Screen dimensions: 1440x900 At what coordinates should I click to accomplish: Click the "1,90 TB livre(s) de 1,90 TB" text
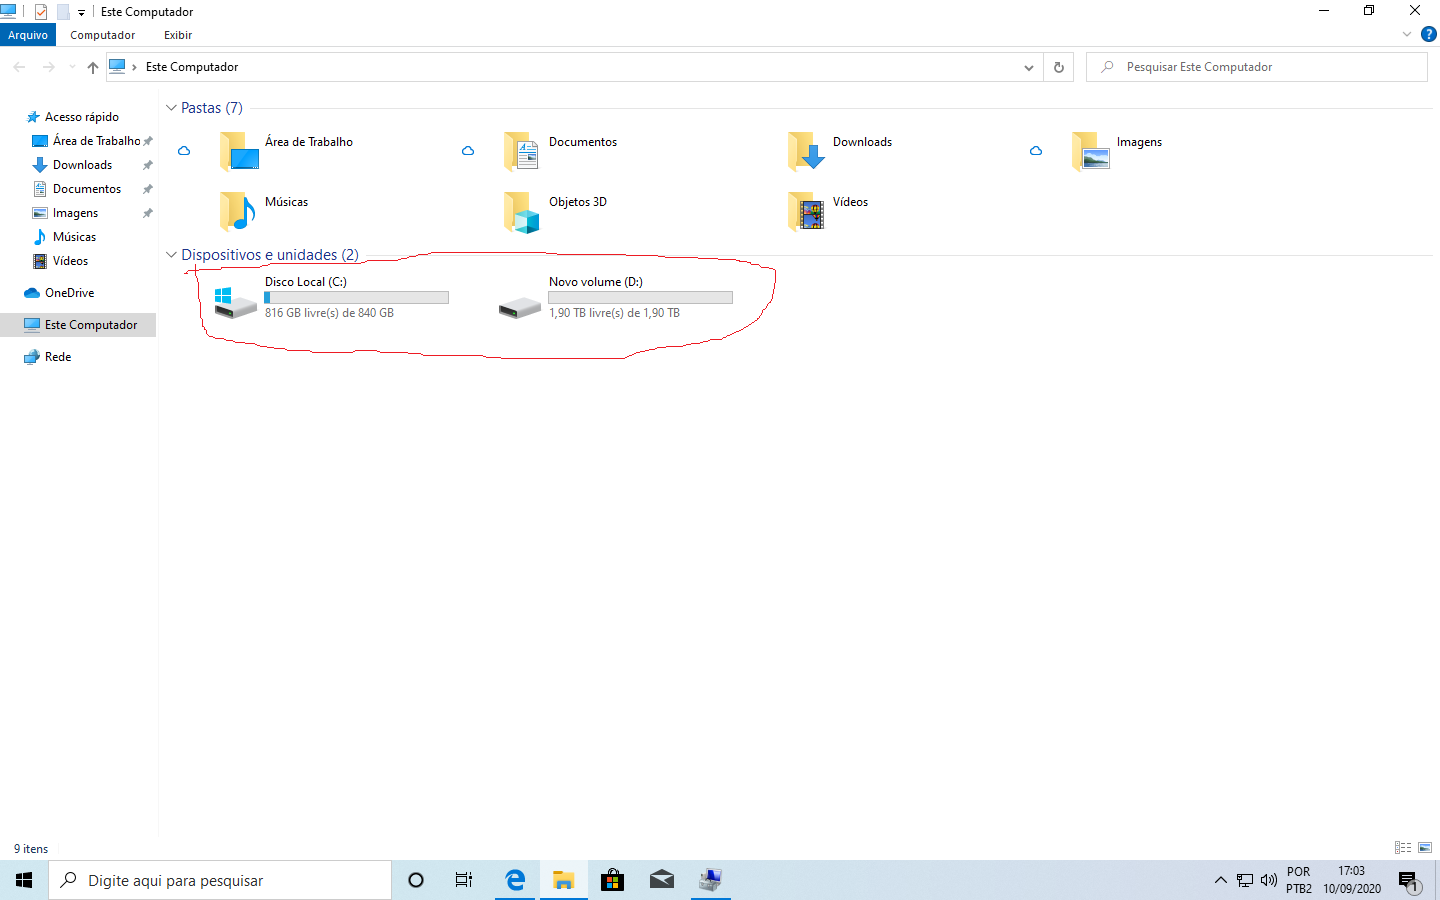click(614, 313)
